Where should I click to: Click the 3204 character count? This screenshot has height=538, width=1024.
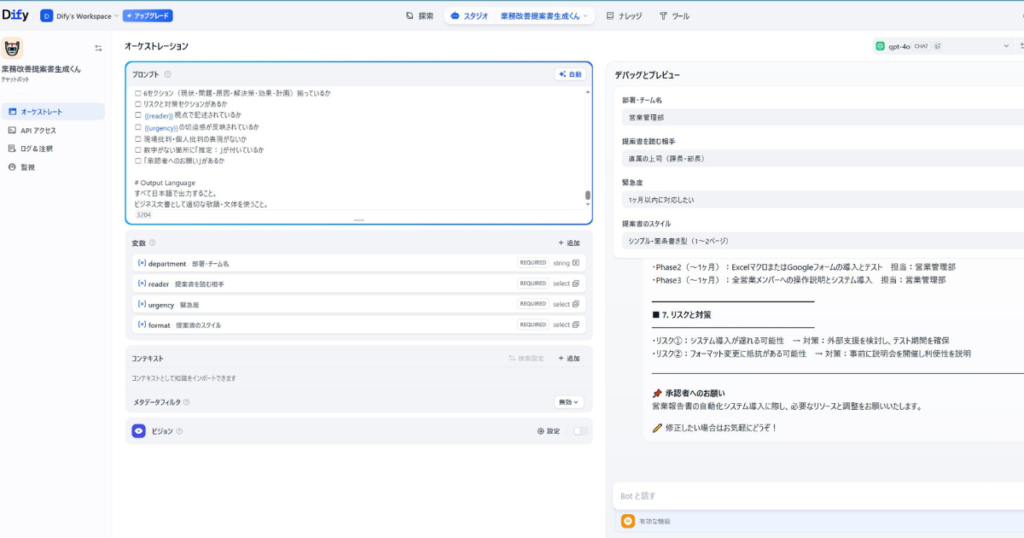coord(143,215)
